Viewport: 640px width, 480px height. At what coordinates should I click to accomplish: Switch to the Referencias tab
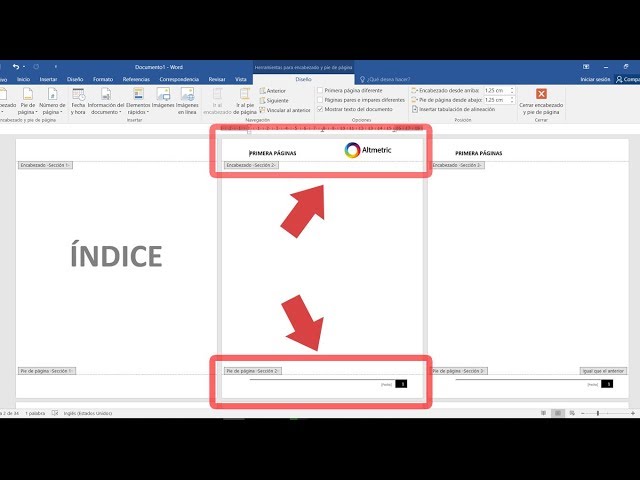135,79
